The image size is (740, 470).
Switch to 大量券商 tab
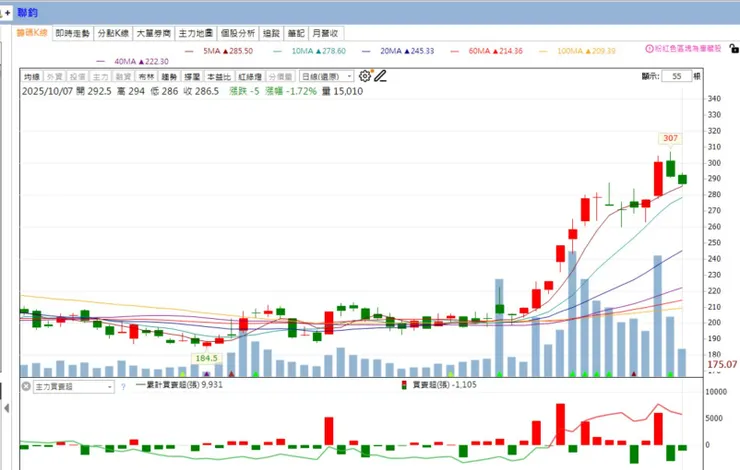pos(154,33)
